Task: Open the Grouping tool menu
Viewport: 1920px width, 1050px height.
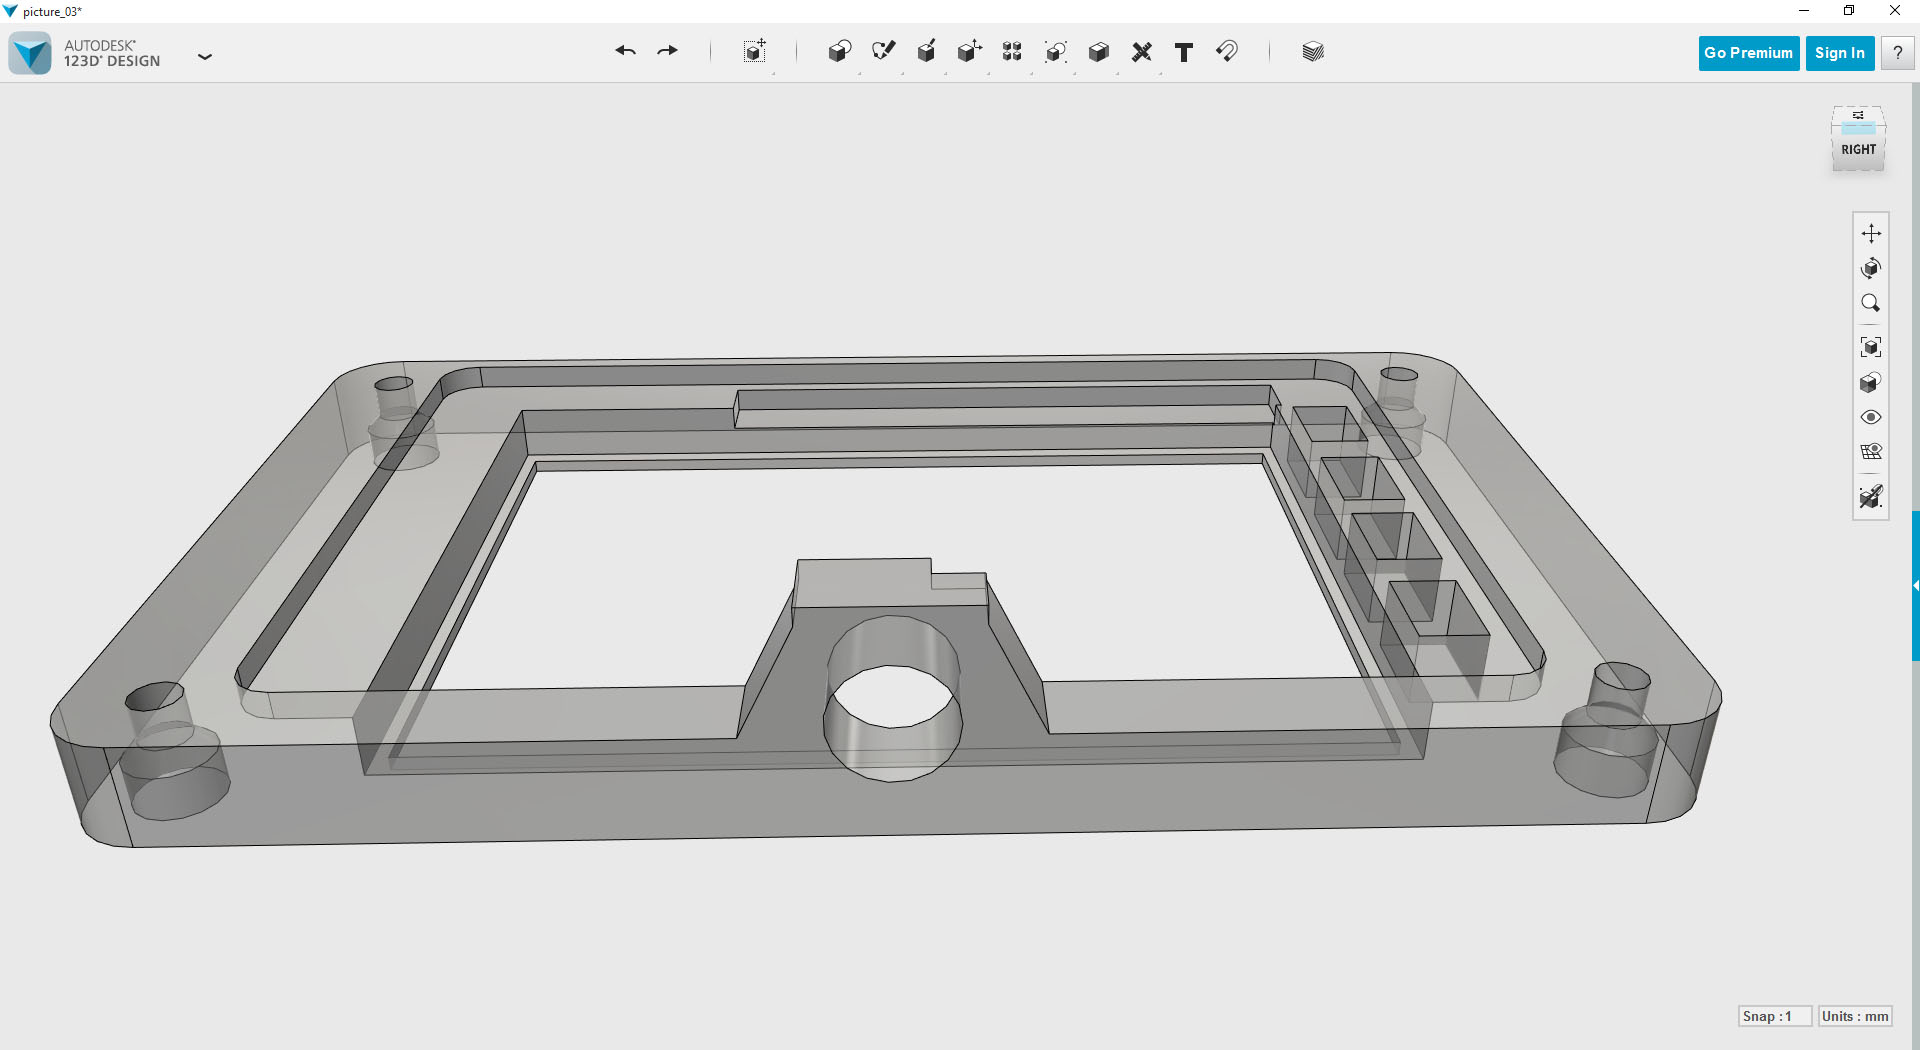Action: click(1055, 52)
